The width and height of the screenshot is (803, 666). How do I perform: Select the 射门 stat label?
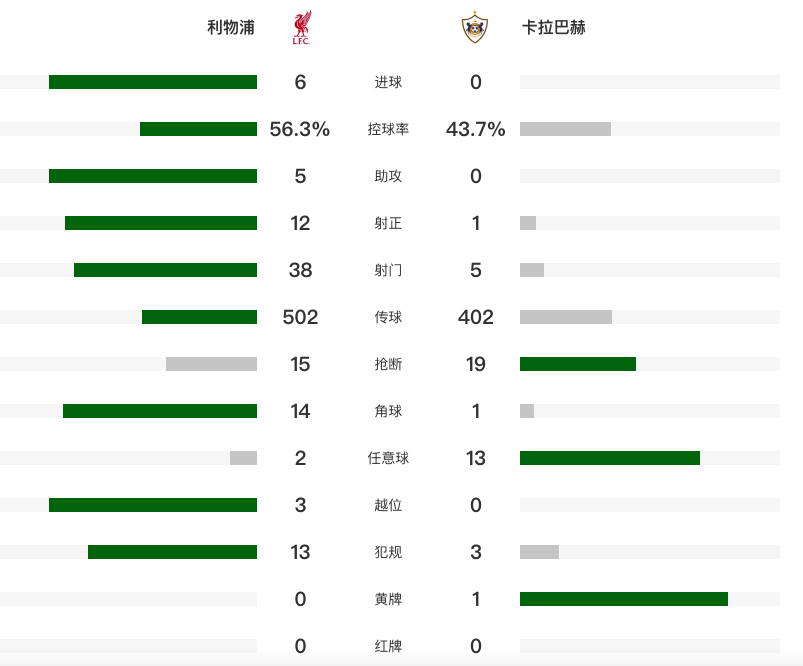tap(388, 270)
